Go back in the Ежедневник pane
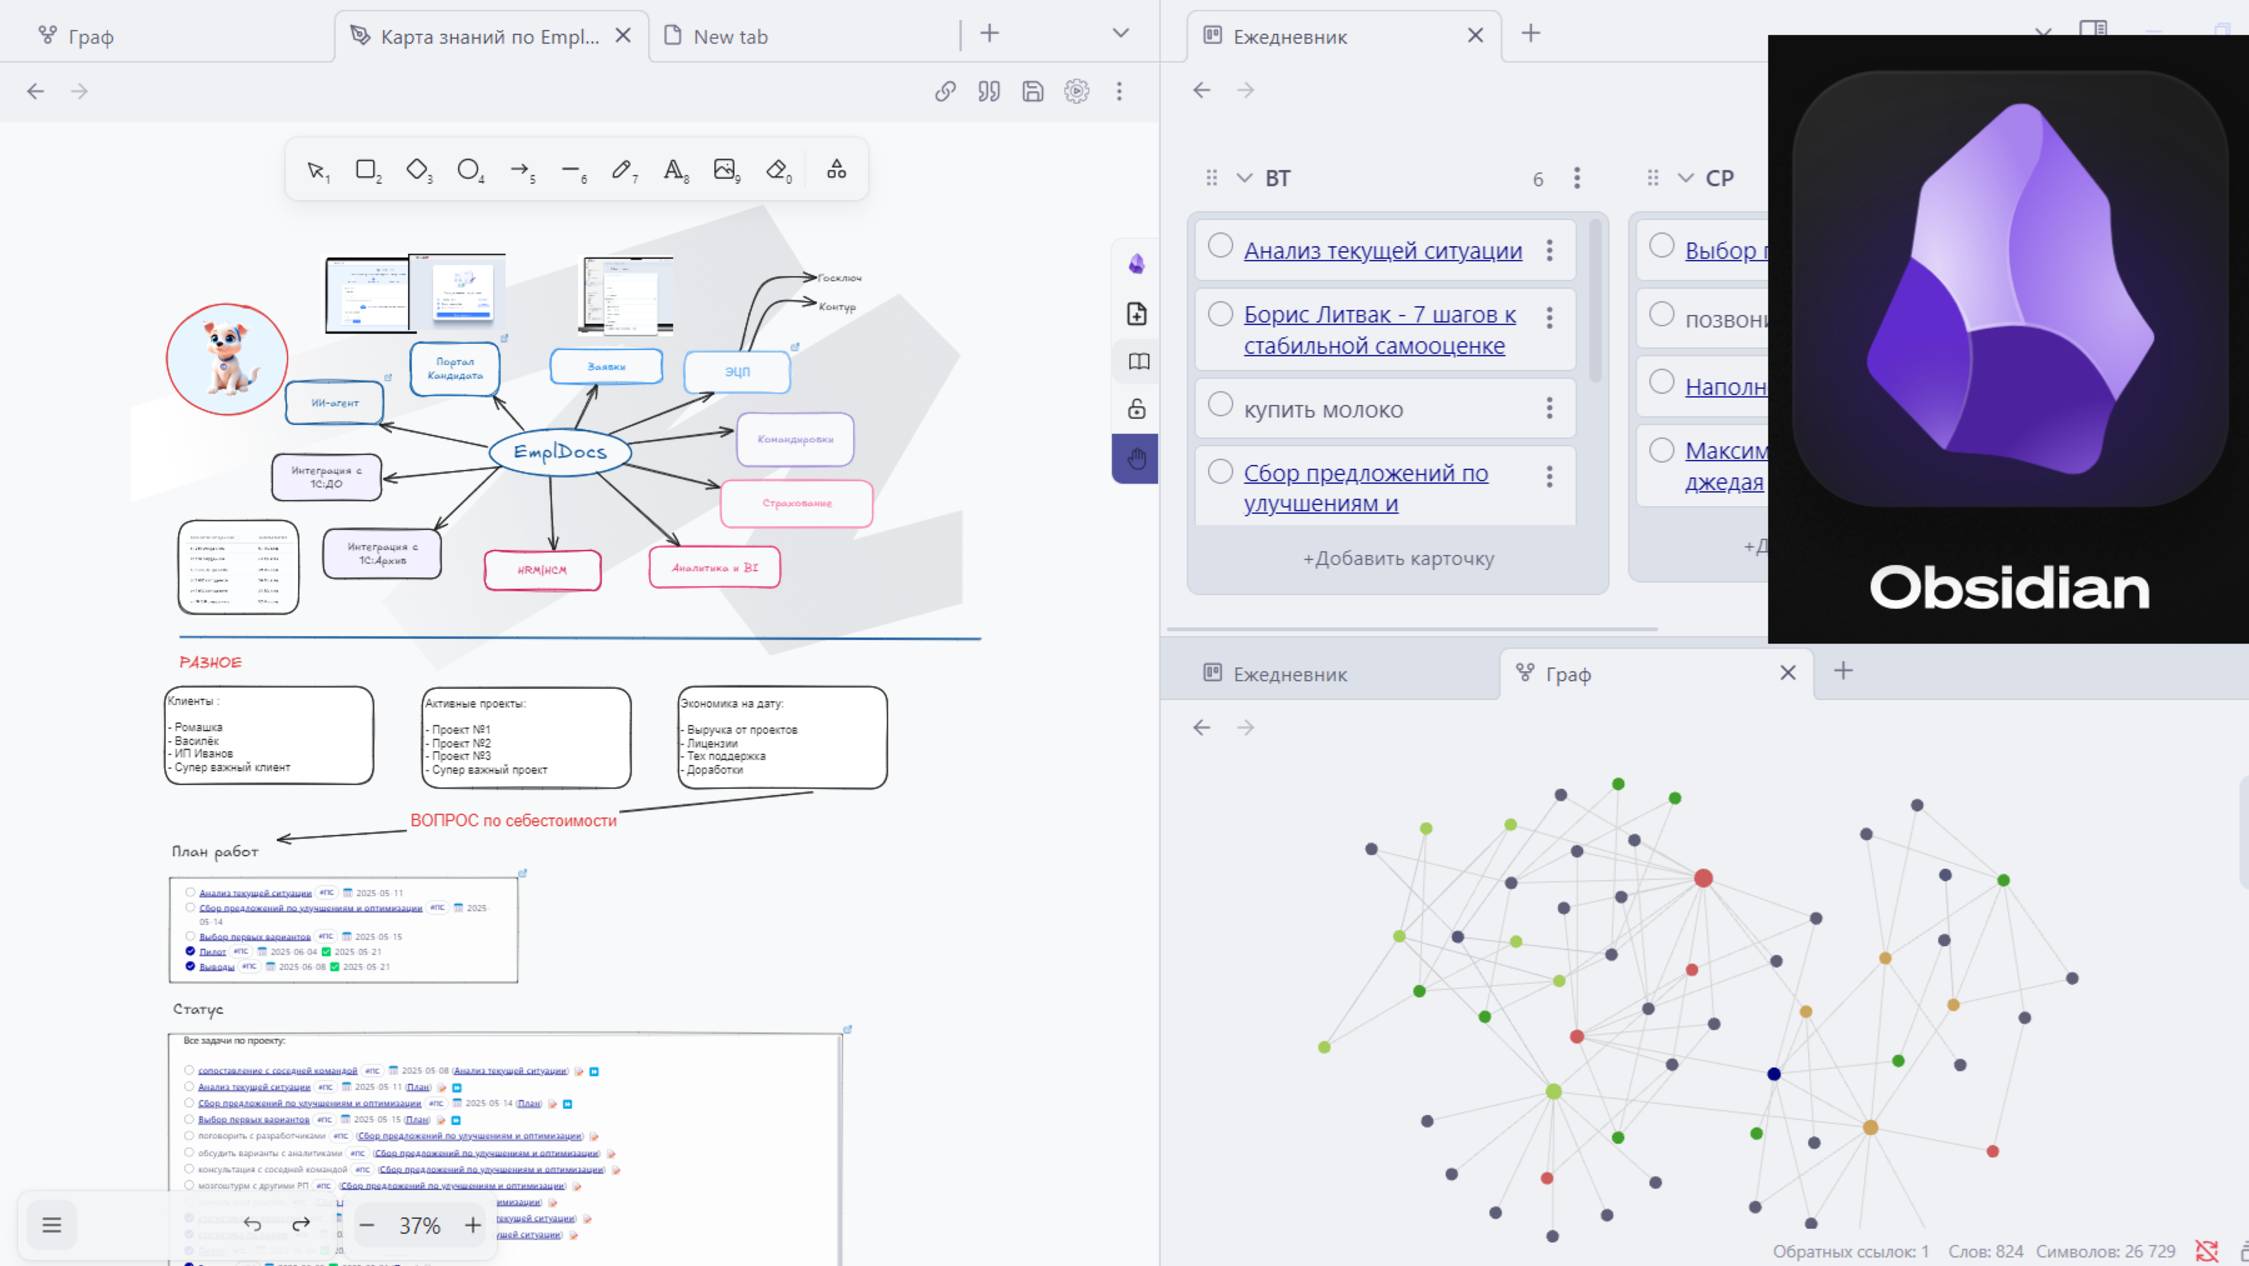The width and height of the screenshot is (2249, 1266). tap(1202, 90)
